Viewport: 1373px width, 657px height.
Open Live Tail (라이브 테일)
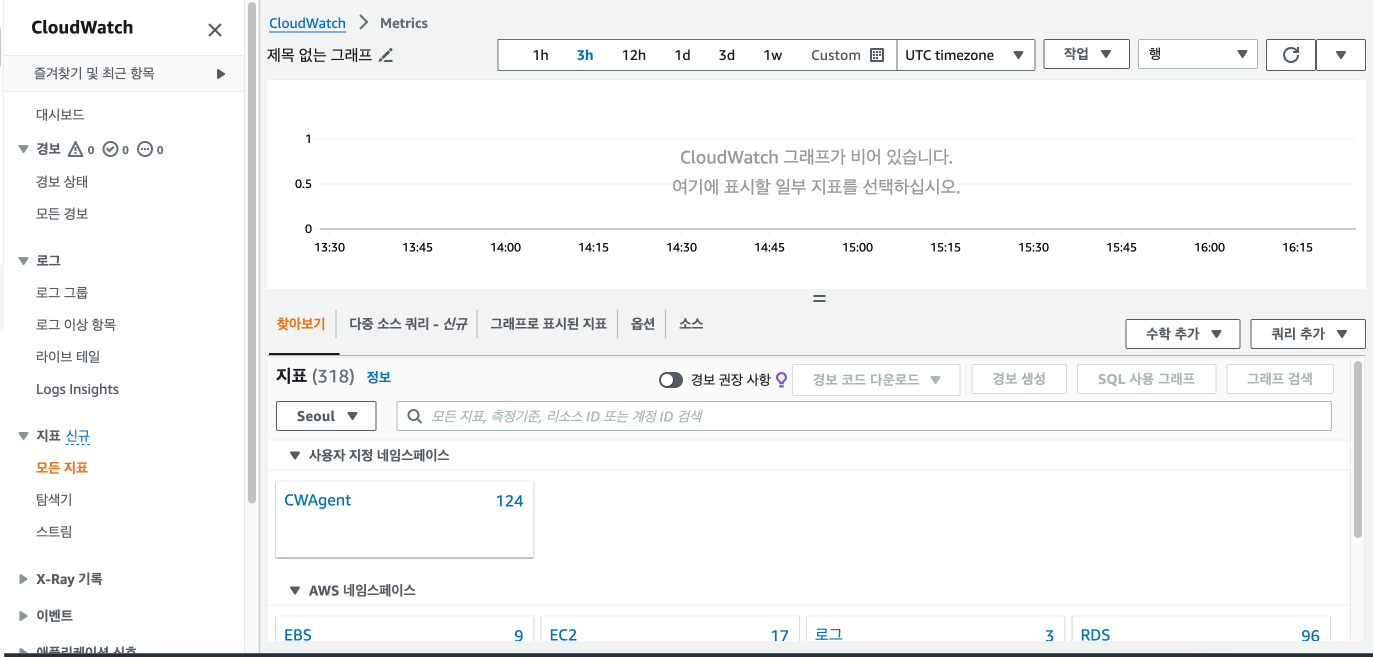coord(68,357)
